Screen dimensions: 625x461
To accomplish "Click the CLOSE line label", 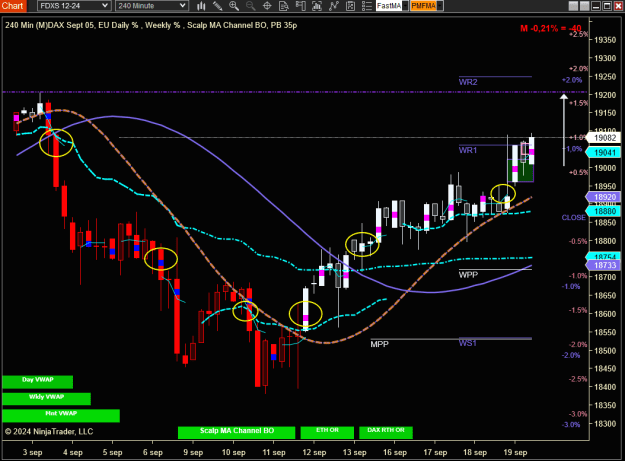I will pyautogui.click(x=573, y=218).
